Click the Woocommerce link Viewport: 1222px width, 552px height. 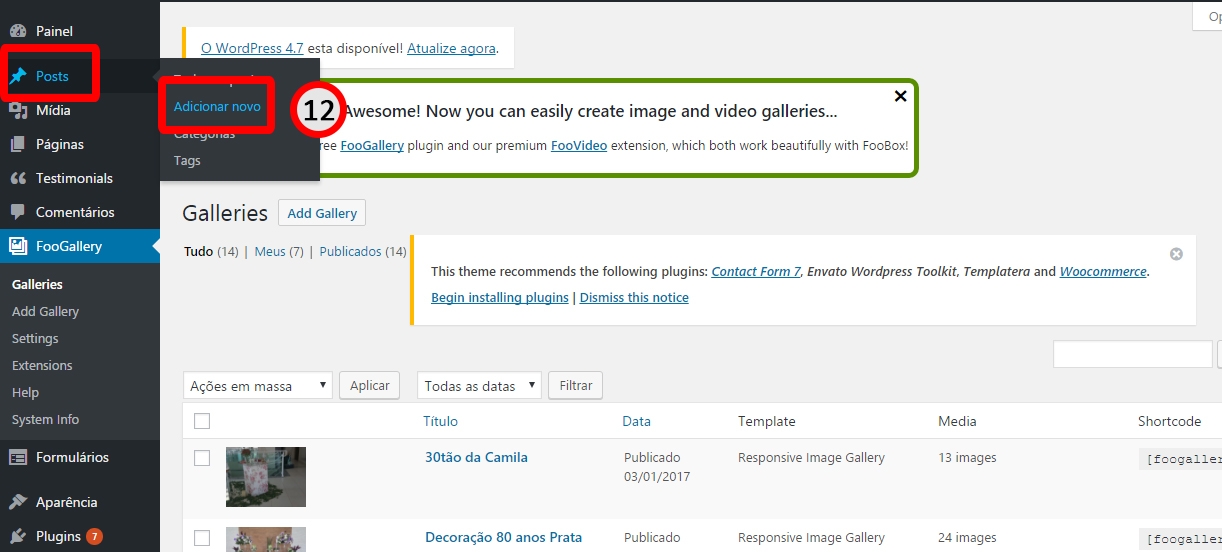1103,271
